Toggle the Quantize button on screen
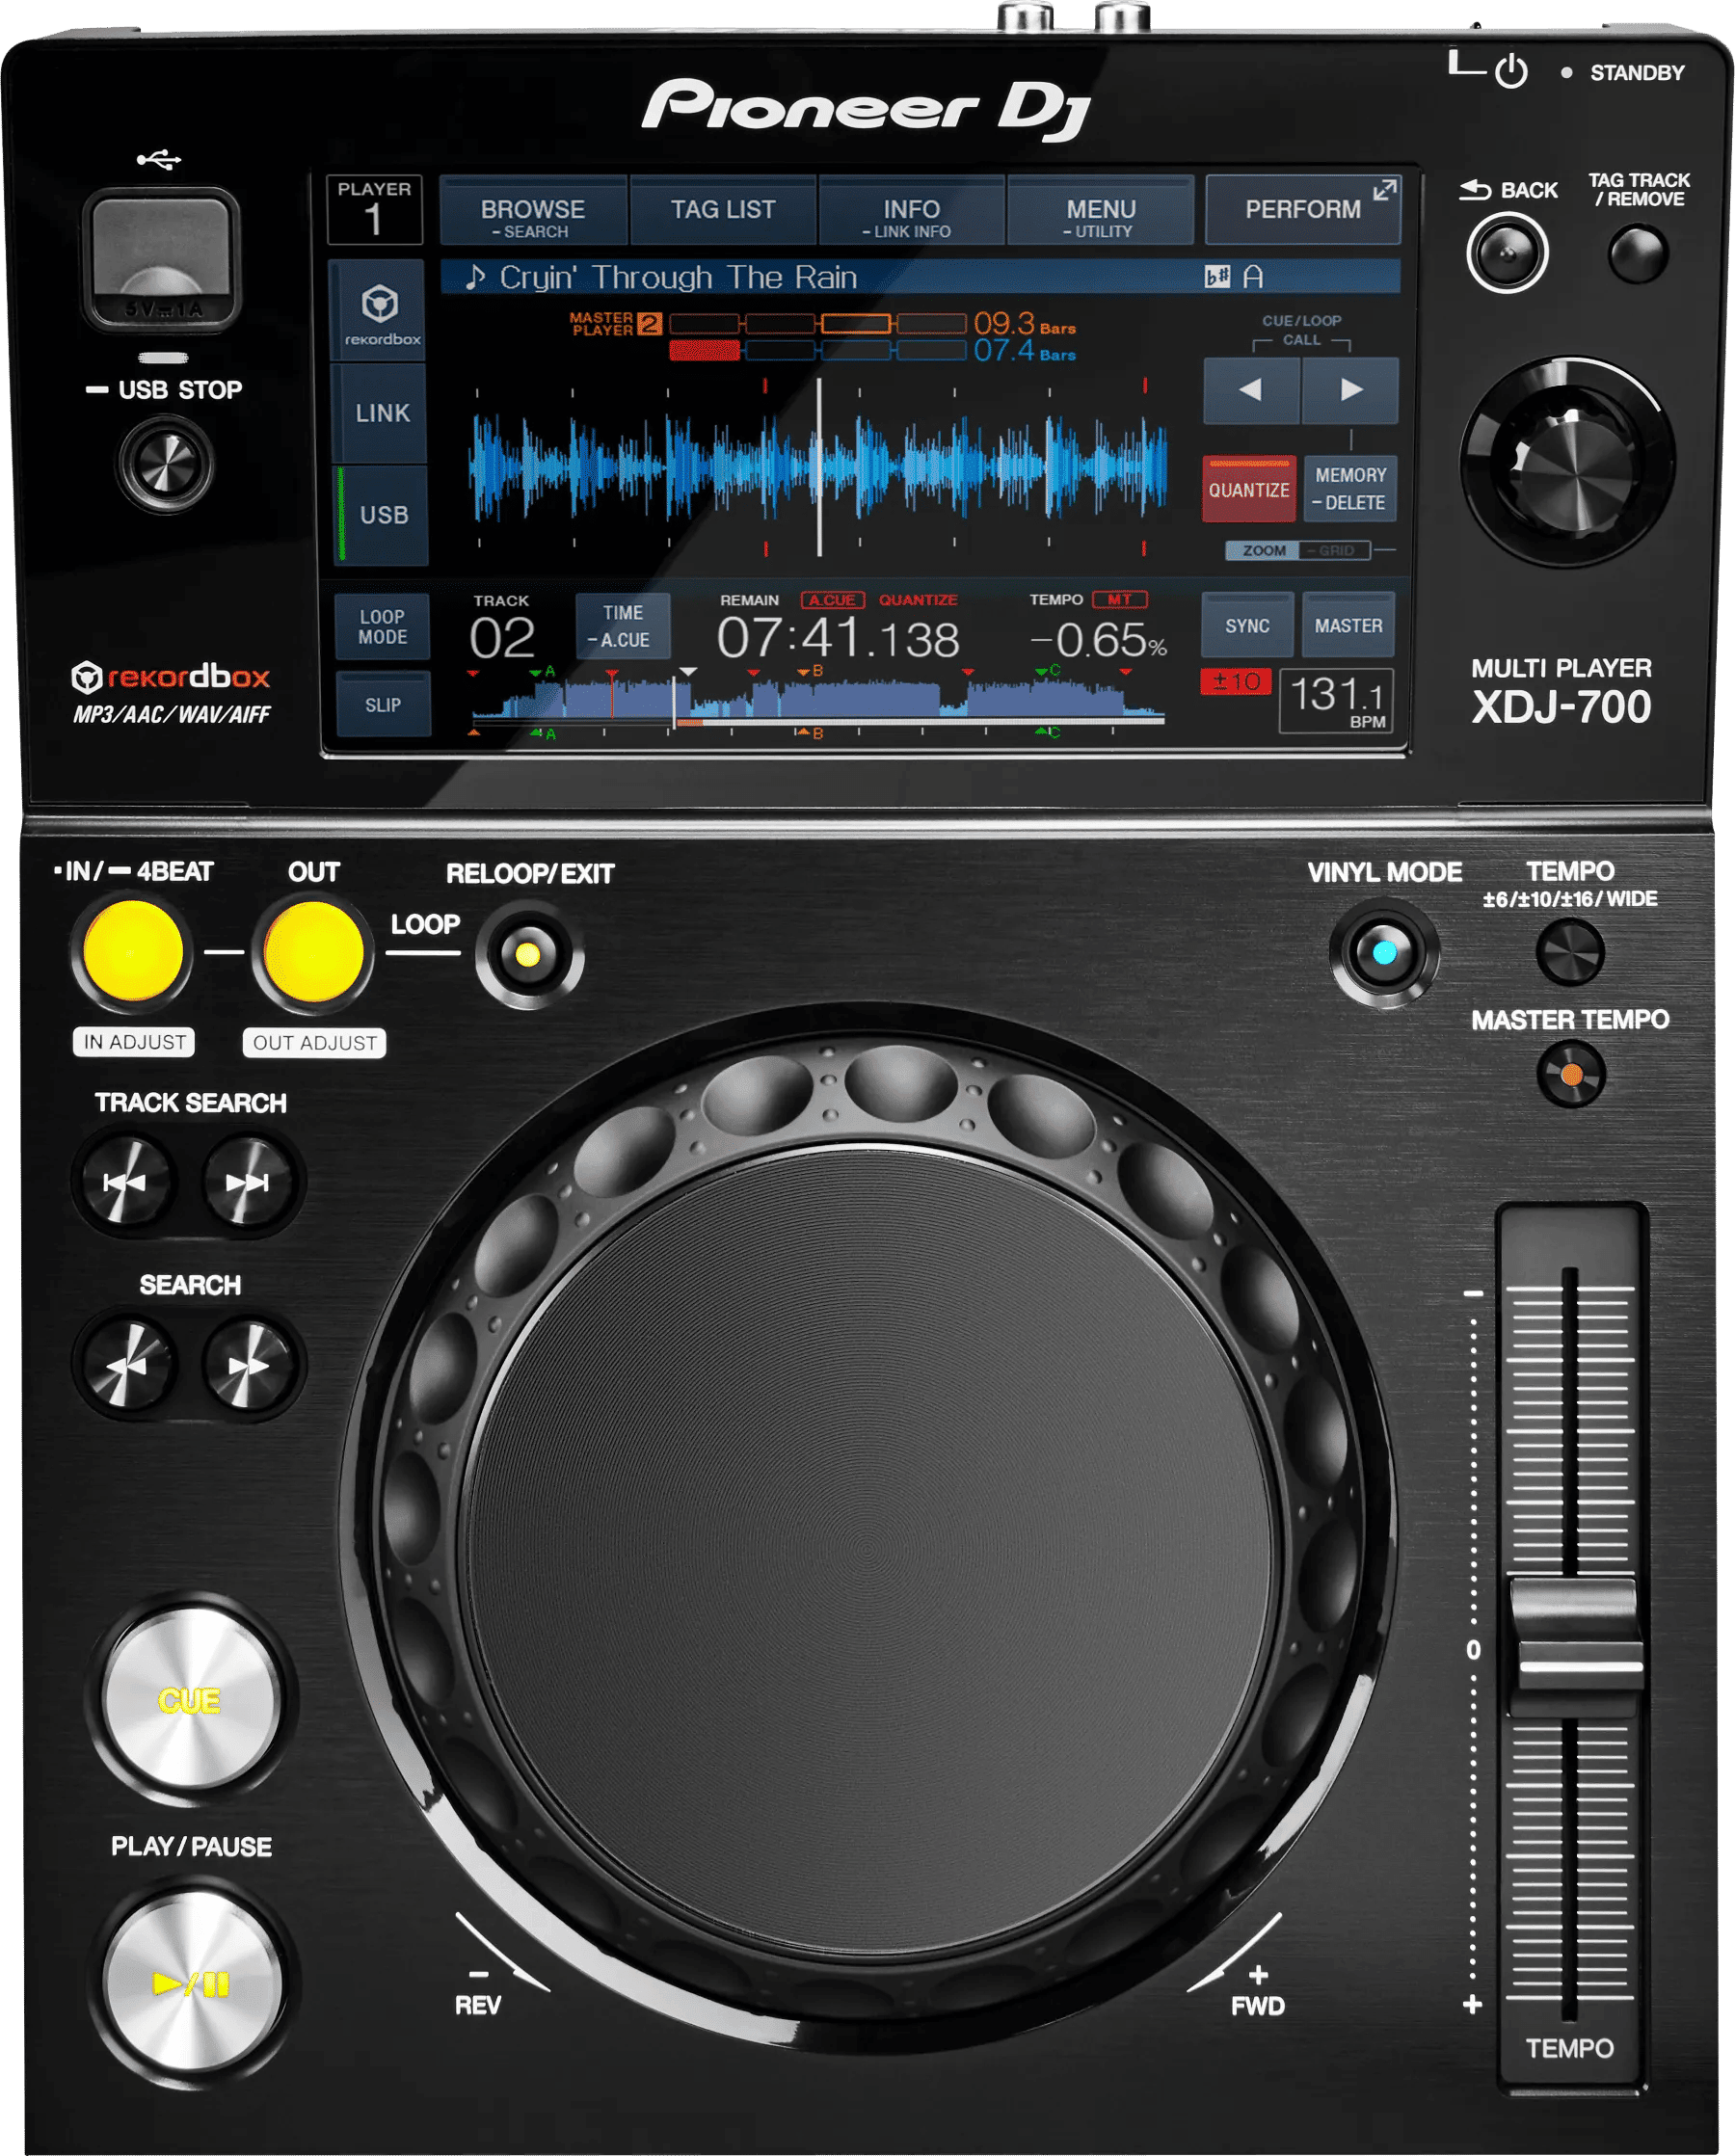This screenshot has width=1735, height=2156. 1248,490
